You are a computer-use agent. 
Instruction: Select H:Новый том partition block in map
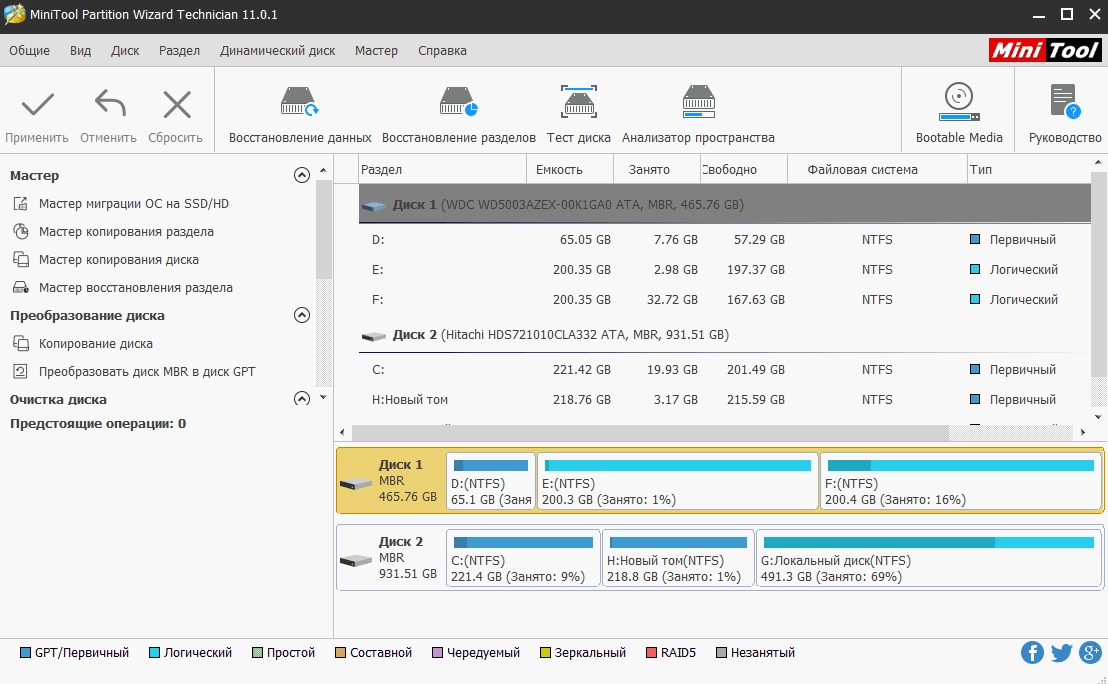(x=678, y=558)
